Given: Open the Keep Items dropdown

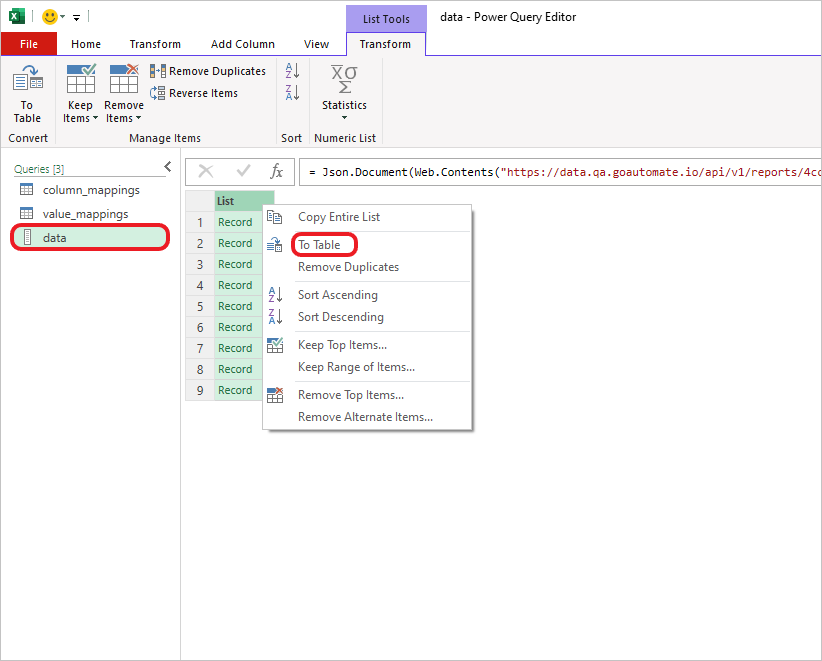Looking at the screenshot, I should [81, 94].
